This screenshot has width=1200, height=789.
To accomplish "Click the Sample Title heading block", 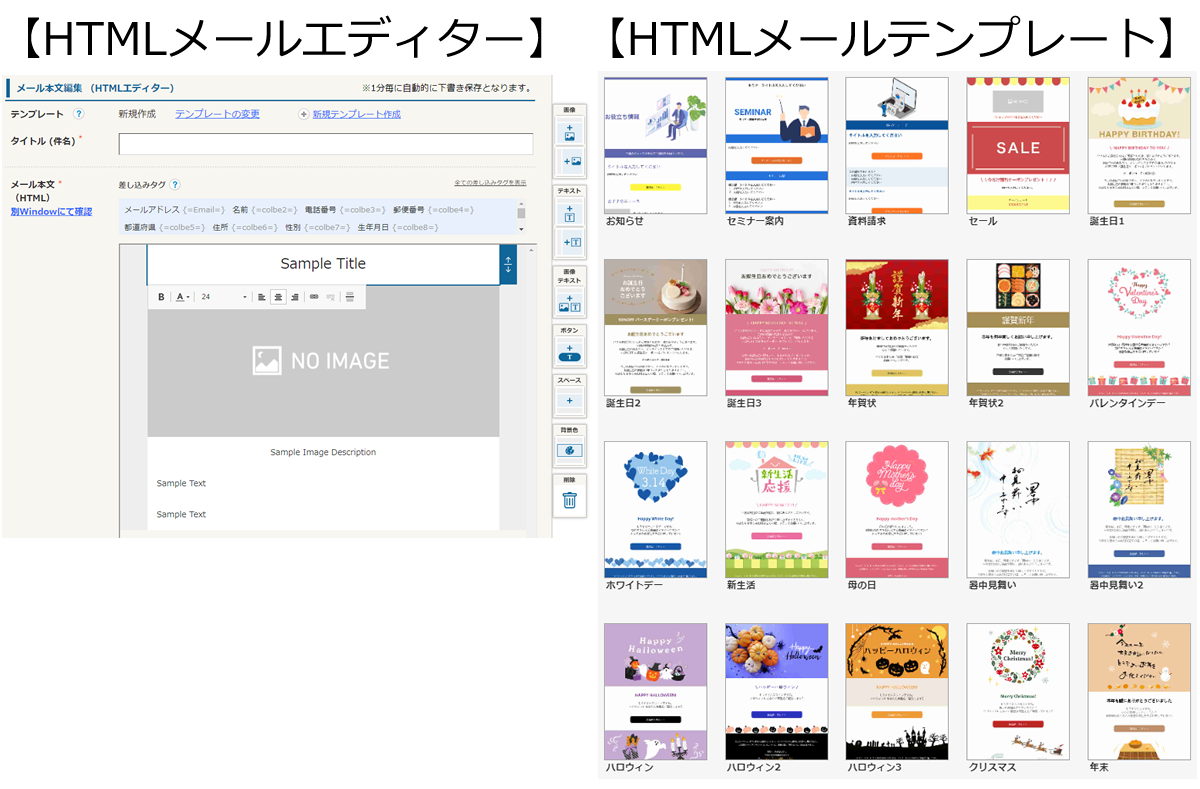I will pos(323,264).
